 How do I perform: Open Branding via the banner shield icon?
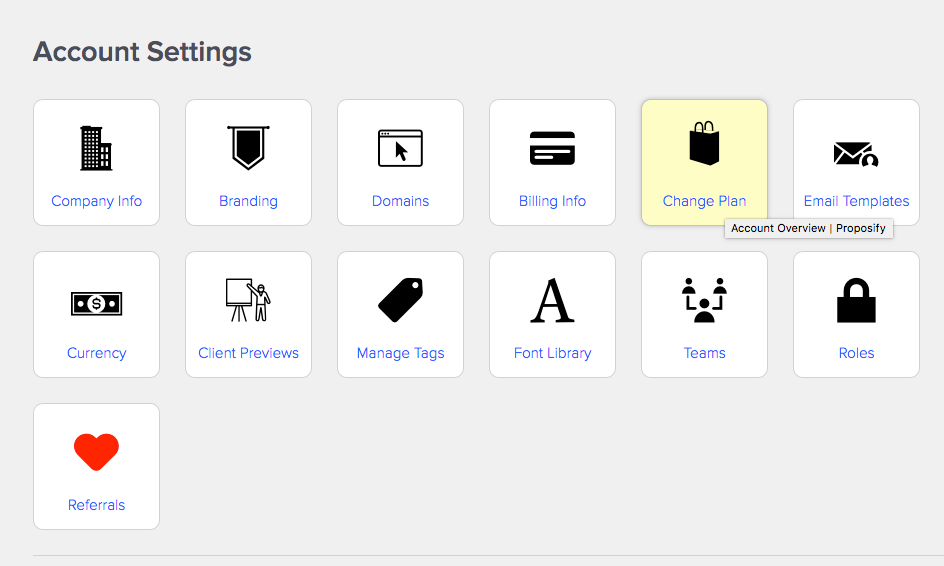248,148
